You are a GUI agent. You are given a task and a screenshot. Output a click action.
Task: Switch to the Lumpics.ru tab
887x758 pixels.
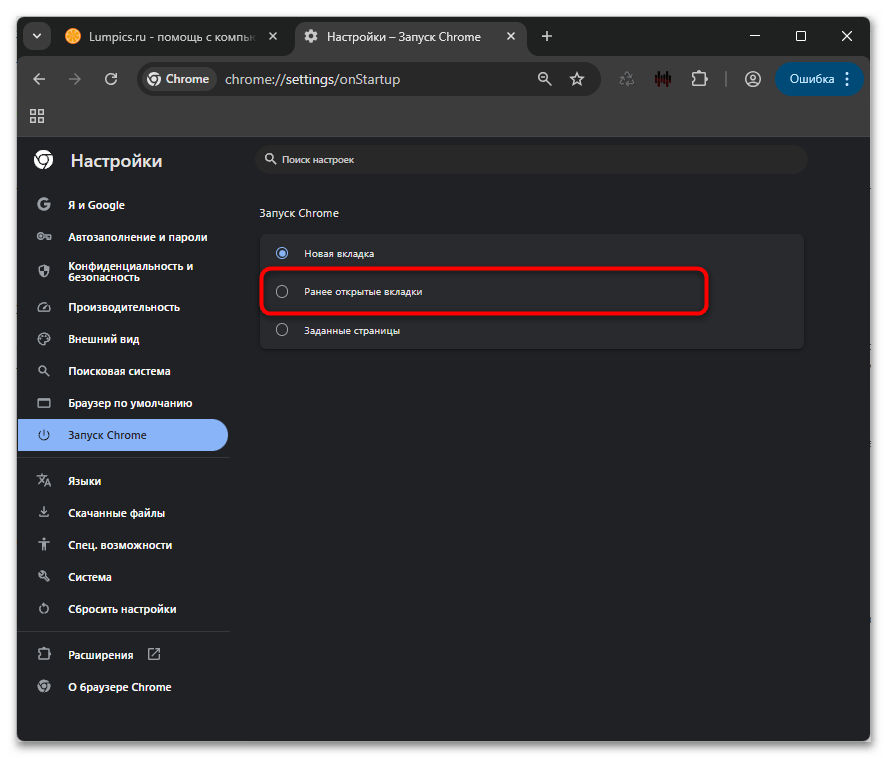click(x=170, y=37)
